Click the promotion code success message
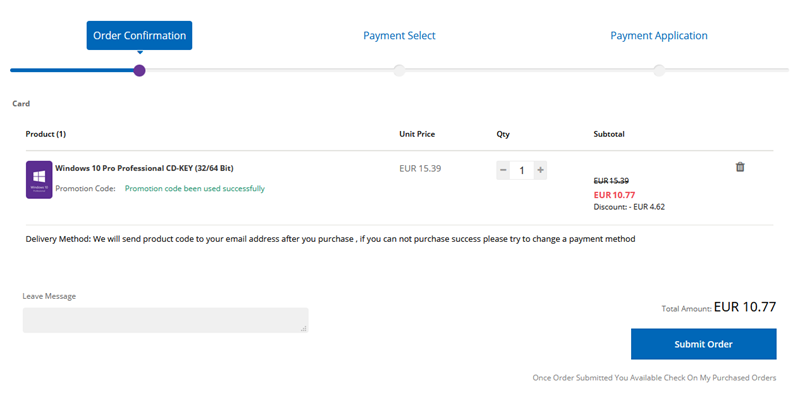The image size is (800, 407). point(194,188)
